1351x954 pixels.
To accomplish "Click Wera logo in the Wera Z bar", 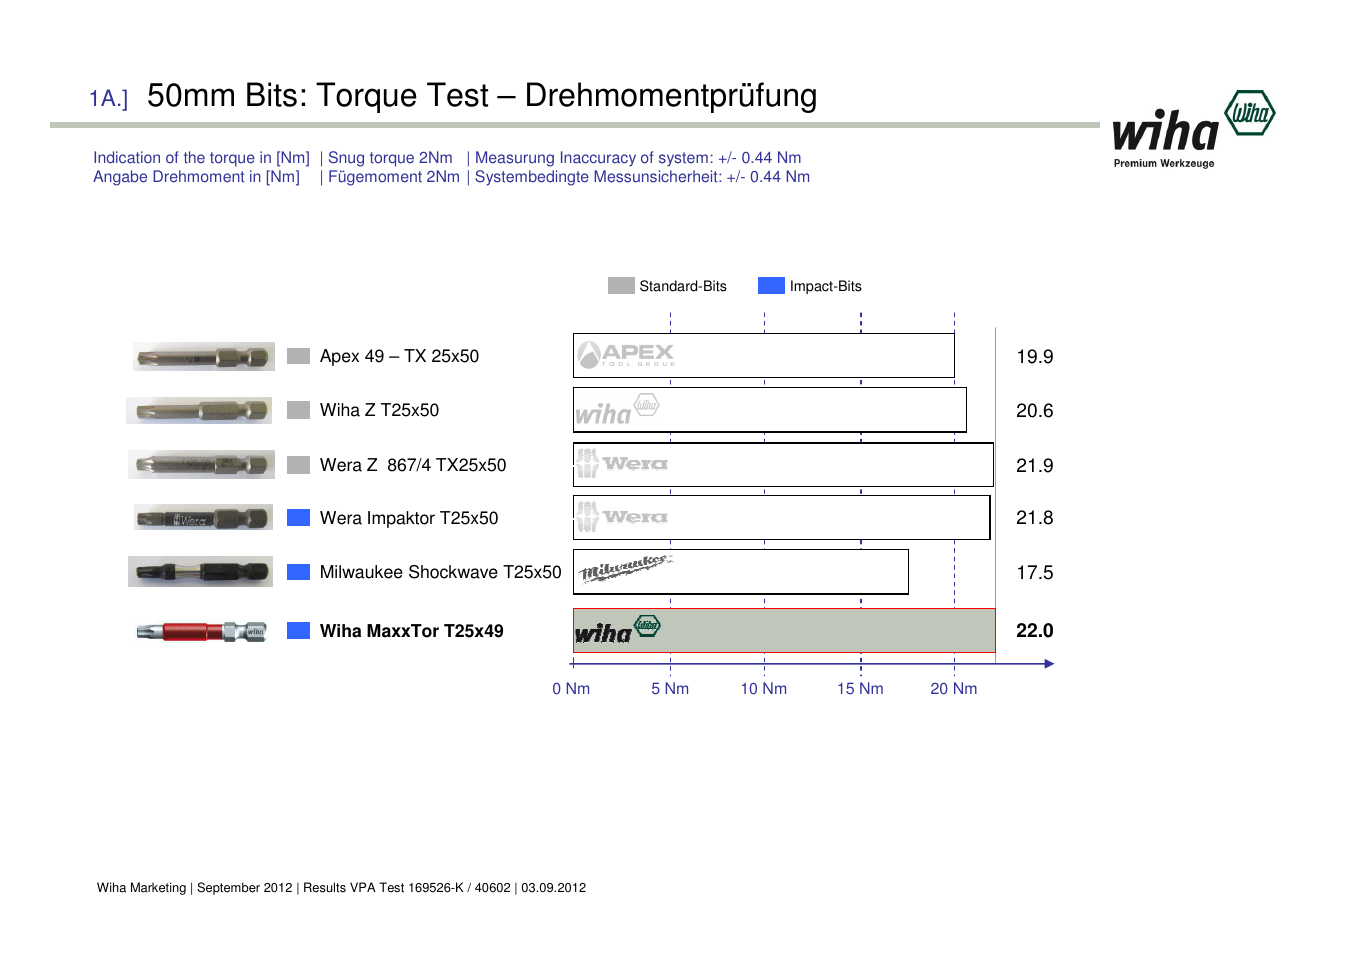I will (x=622, y=464).
